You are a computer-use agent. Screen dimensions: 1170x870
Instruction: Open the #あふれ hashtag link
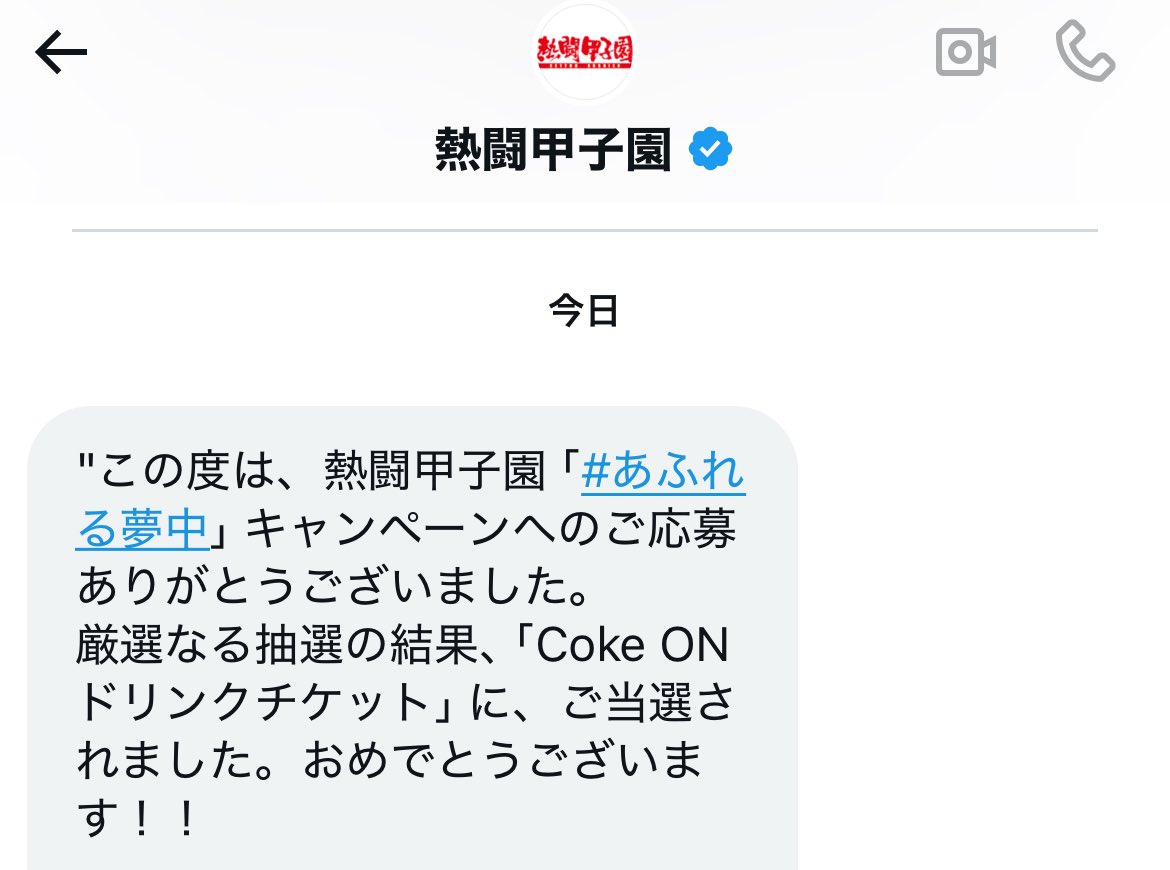click(x=663, y=471)
